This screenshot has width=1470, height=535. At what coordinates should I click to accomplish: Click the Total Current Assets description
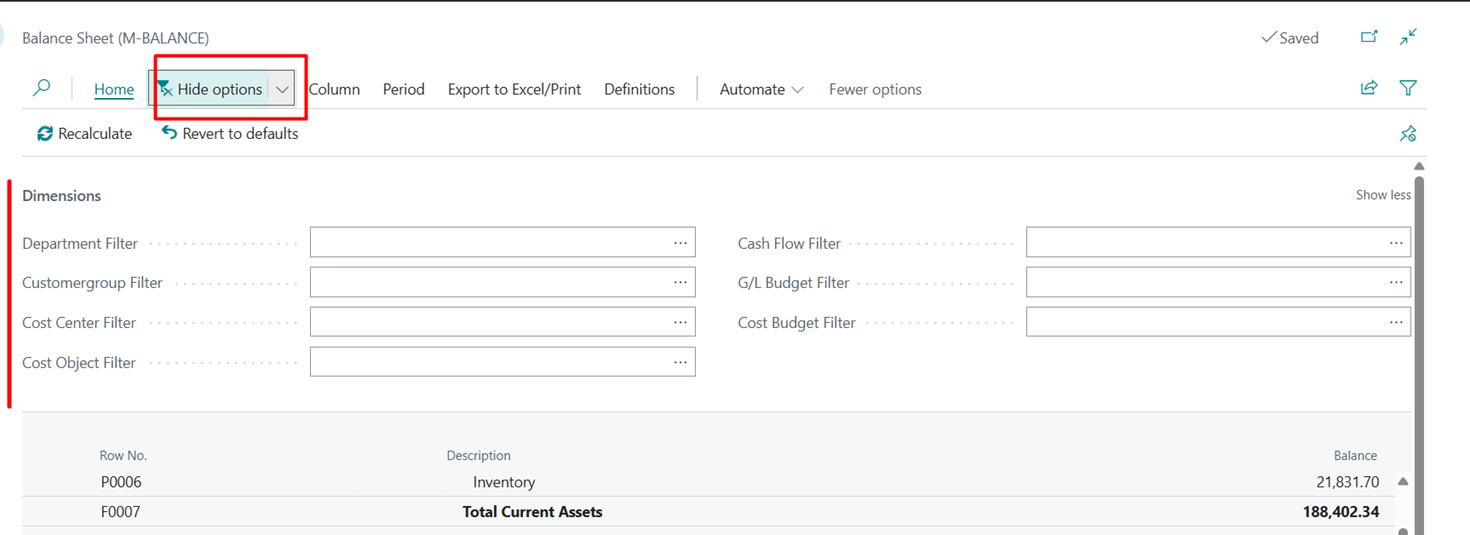coord(532,512)
